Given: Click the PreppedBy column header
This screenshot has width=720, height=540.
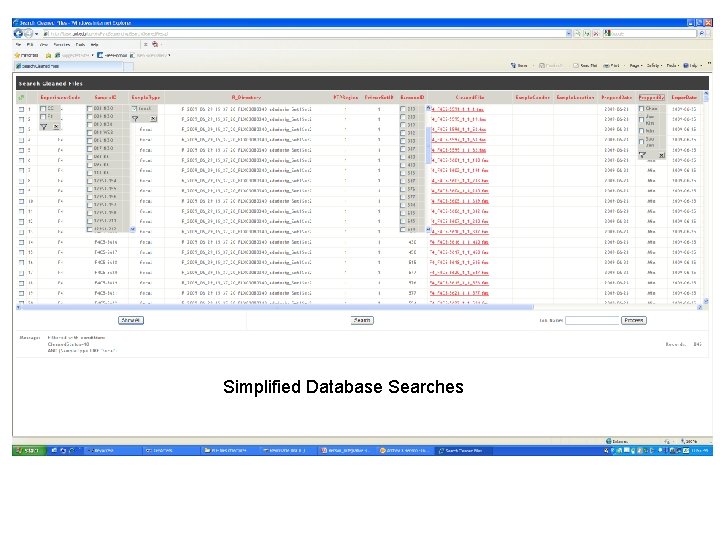Looking at the screenshot, I should [651, 97].
